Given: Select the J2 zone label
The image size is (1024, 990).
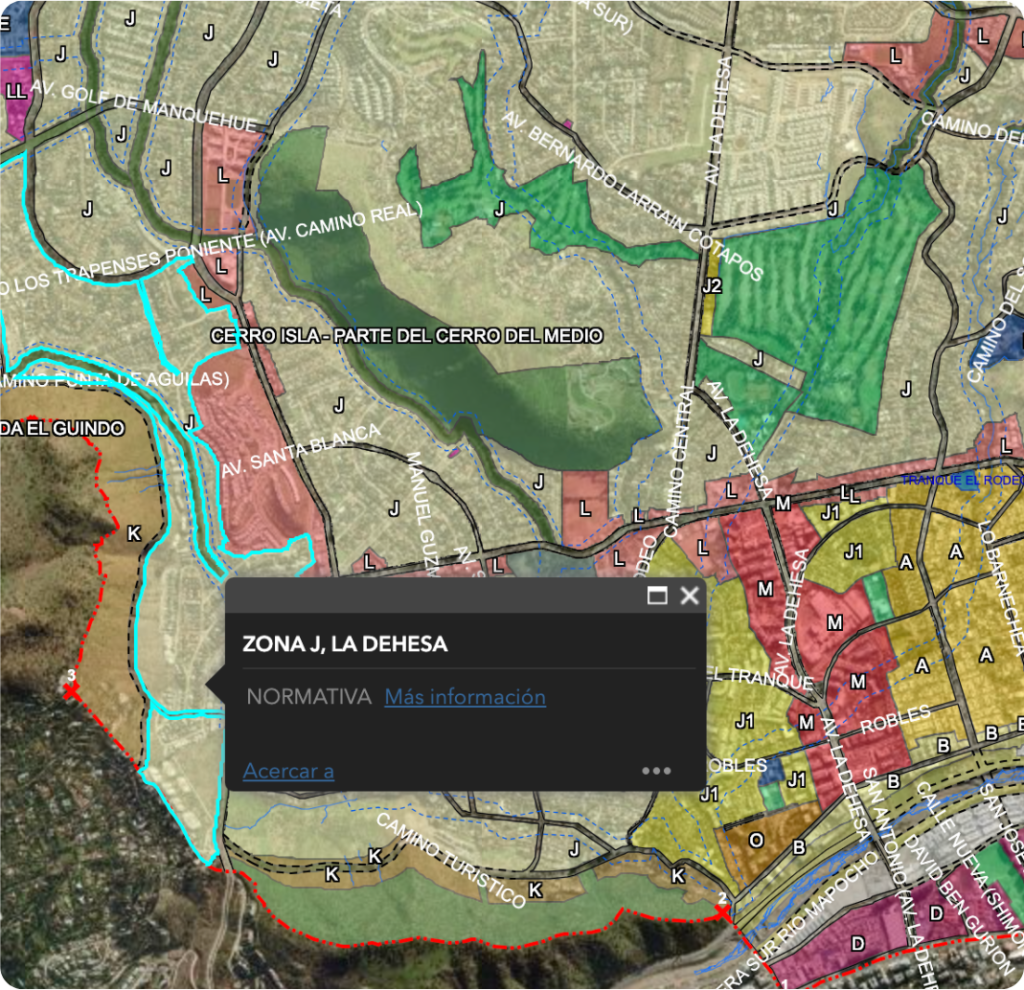Looking at the screenshot, I should point(712,285).
